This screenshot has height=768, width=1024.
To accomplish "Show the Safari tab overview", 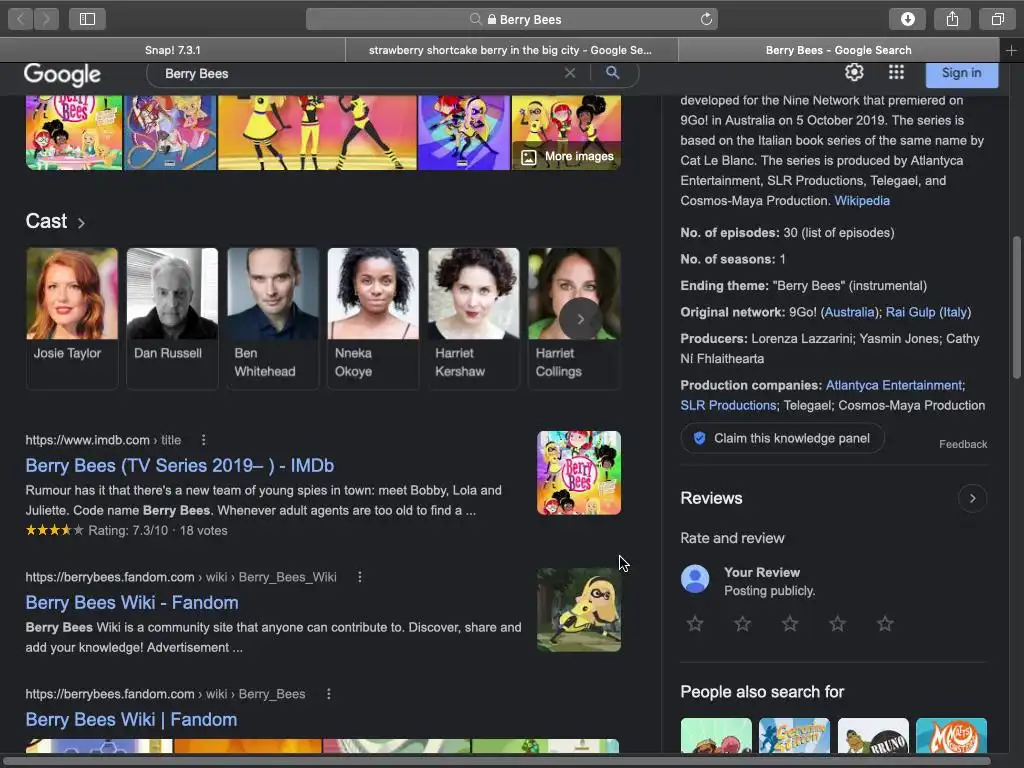I will click(997, 19).
